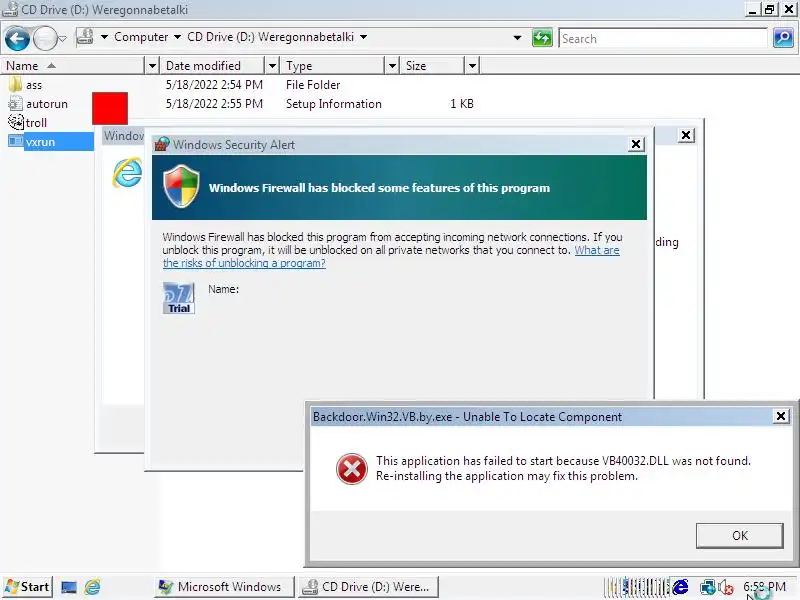Open the address bar history dropdown

point(517,38)
